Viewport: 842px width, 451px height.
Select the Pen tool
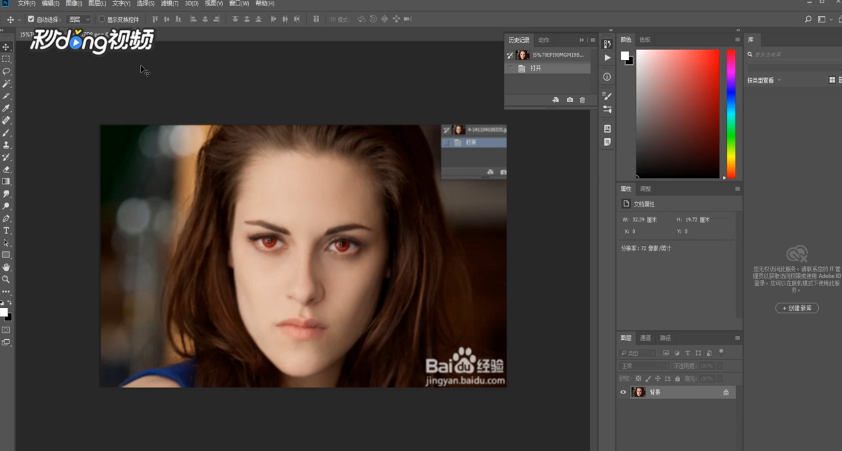coord(6,219)
